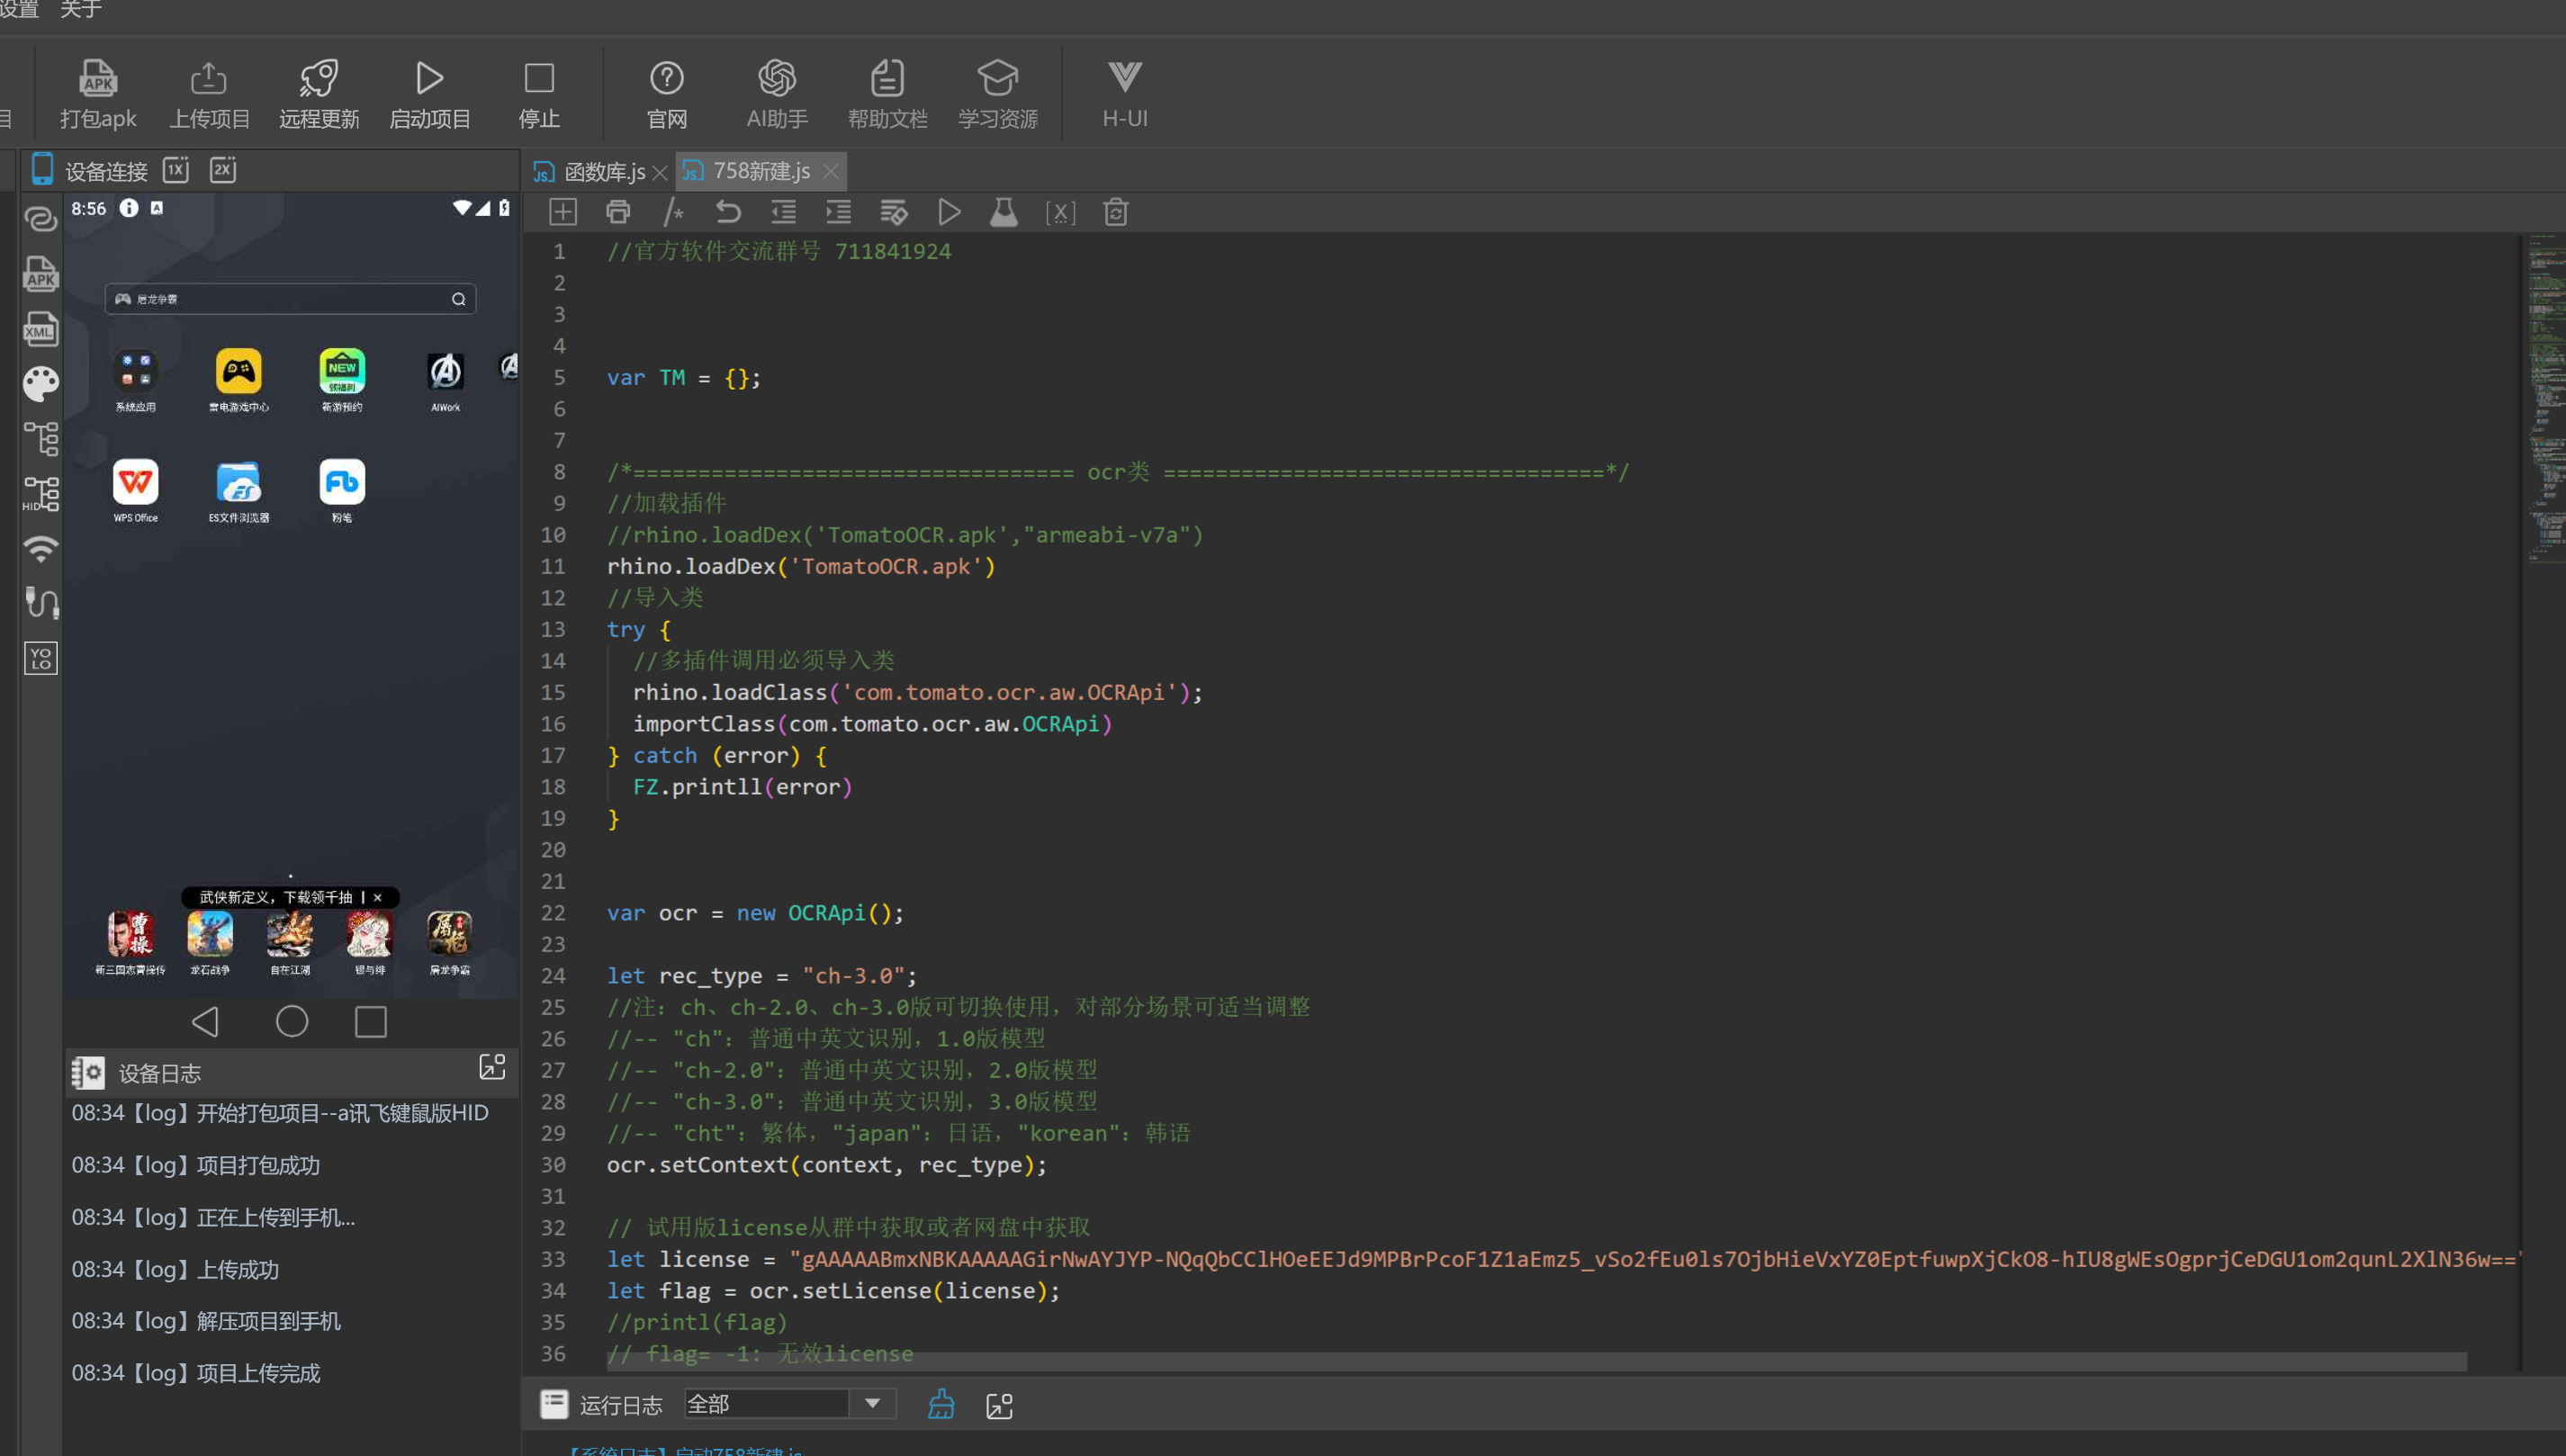
Task: Close the 函数库.js tab
Action: tap(660, 173)
